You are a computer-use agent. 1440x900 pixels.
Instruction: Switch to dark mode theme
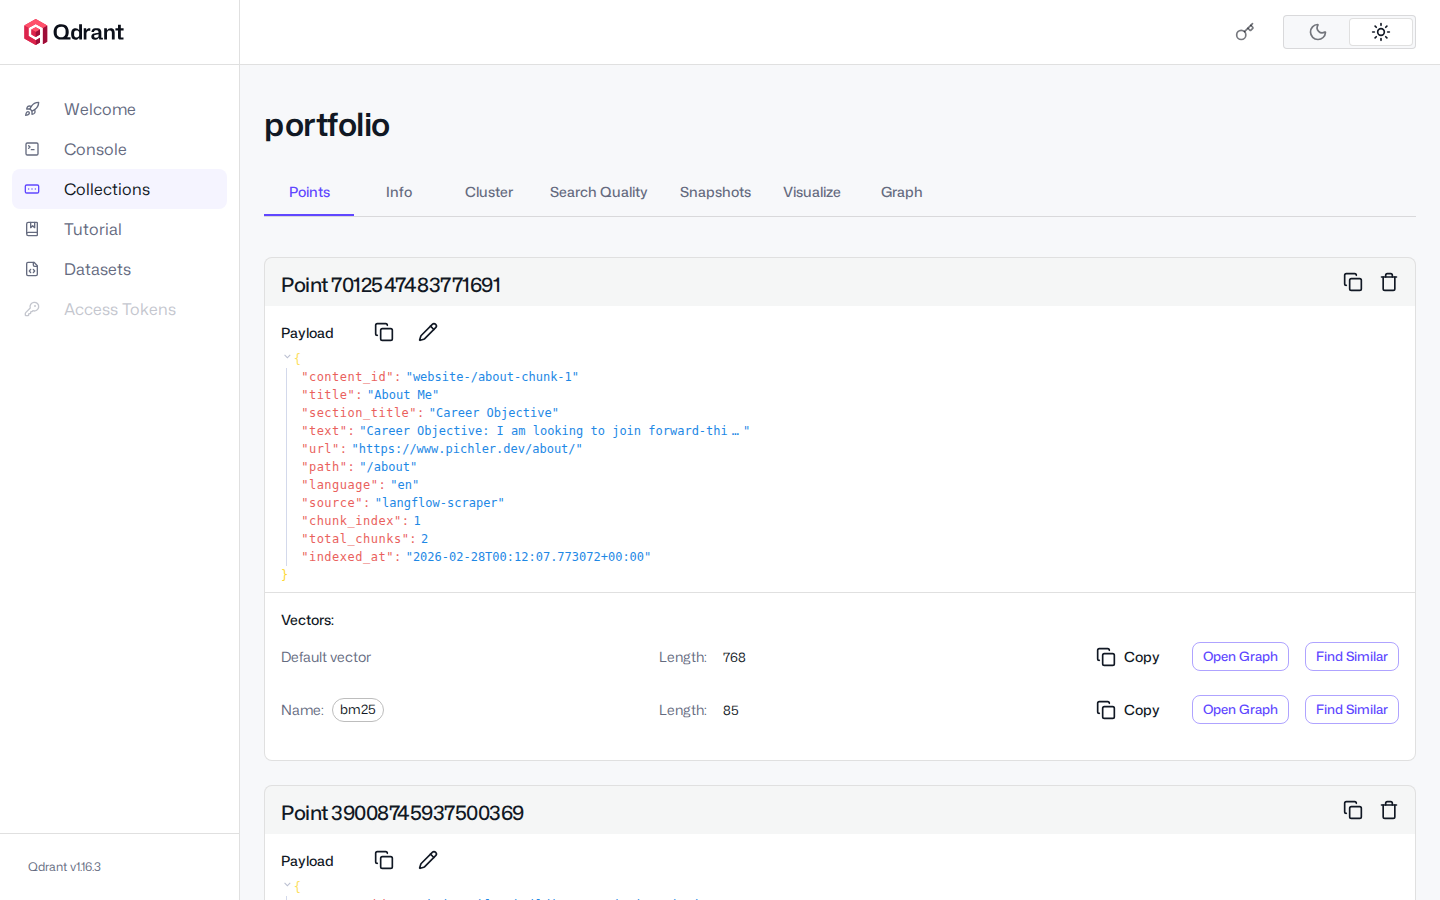[1317, 32]
